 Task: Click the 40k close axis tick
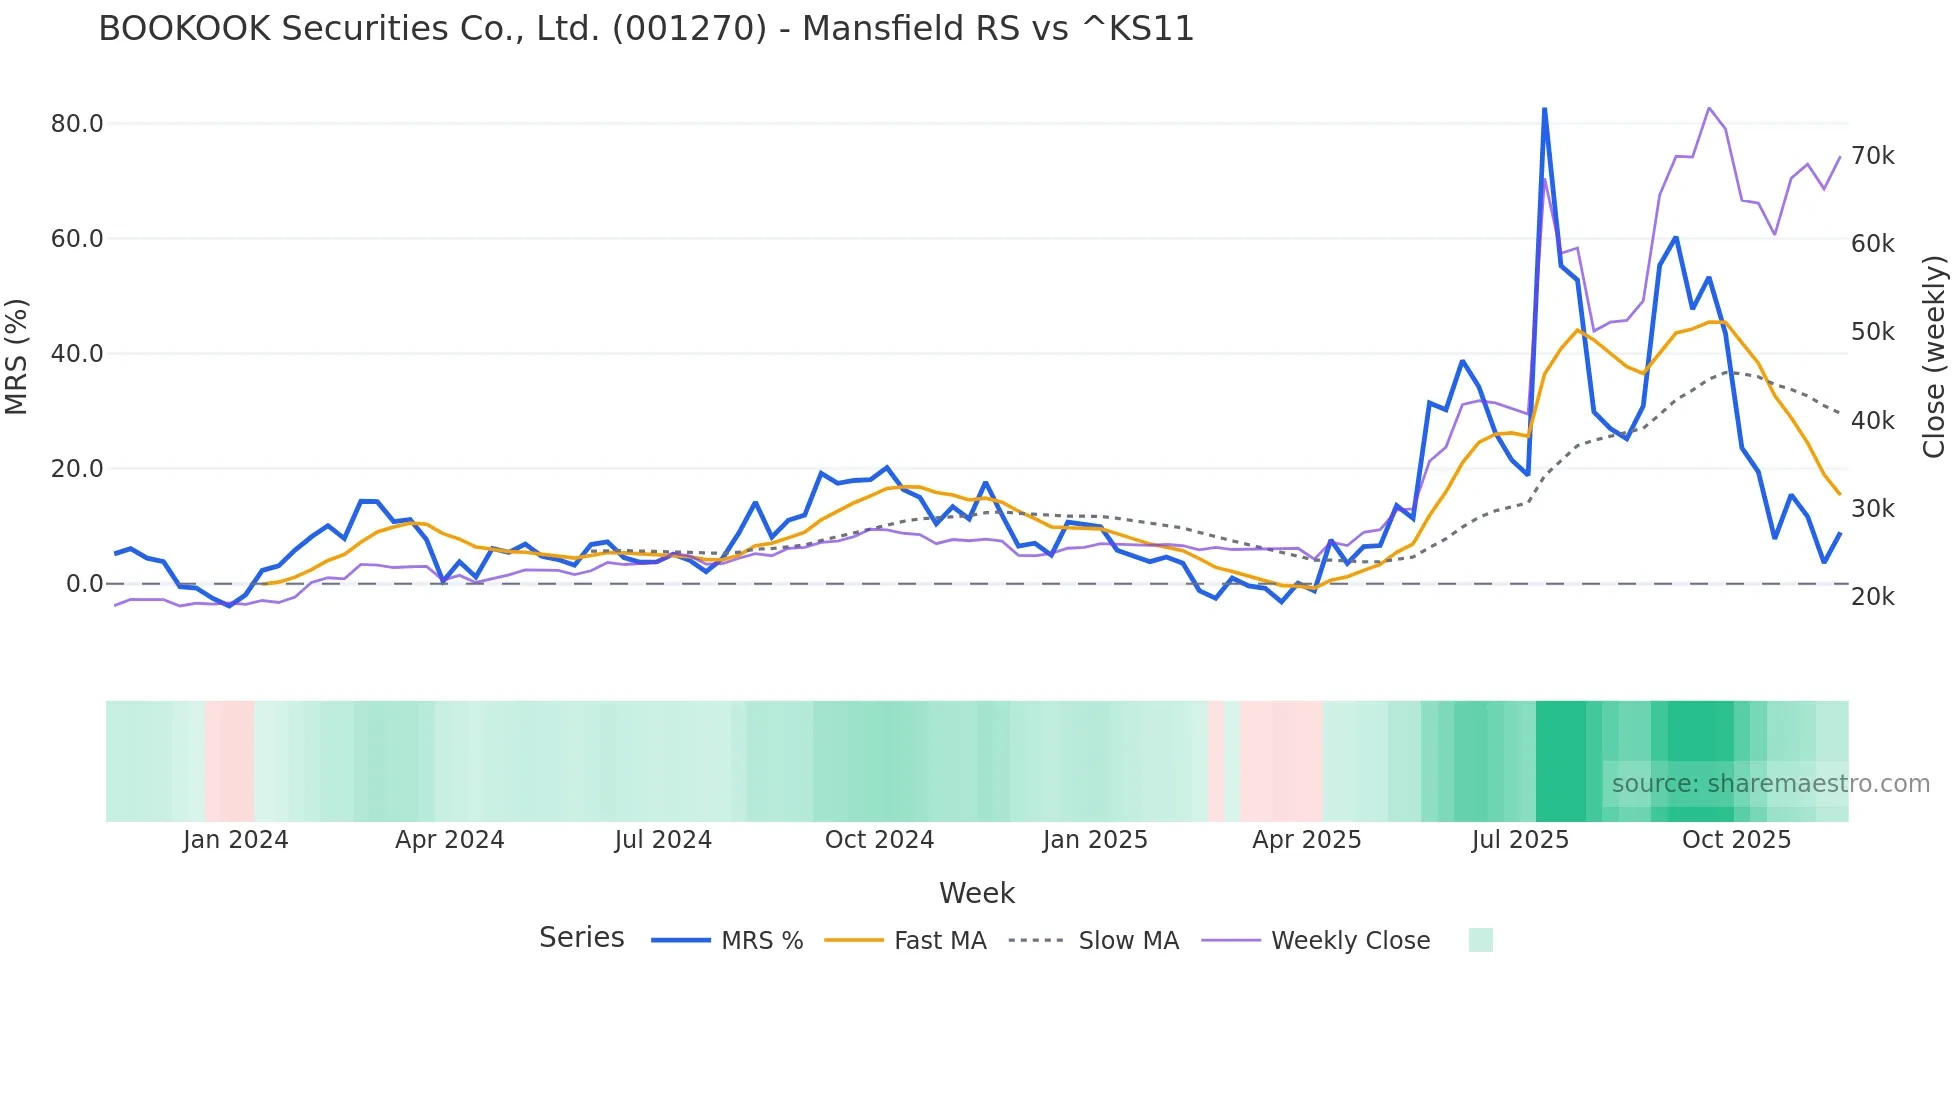click(x=1873, y=421)
